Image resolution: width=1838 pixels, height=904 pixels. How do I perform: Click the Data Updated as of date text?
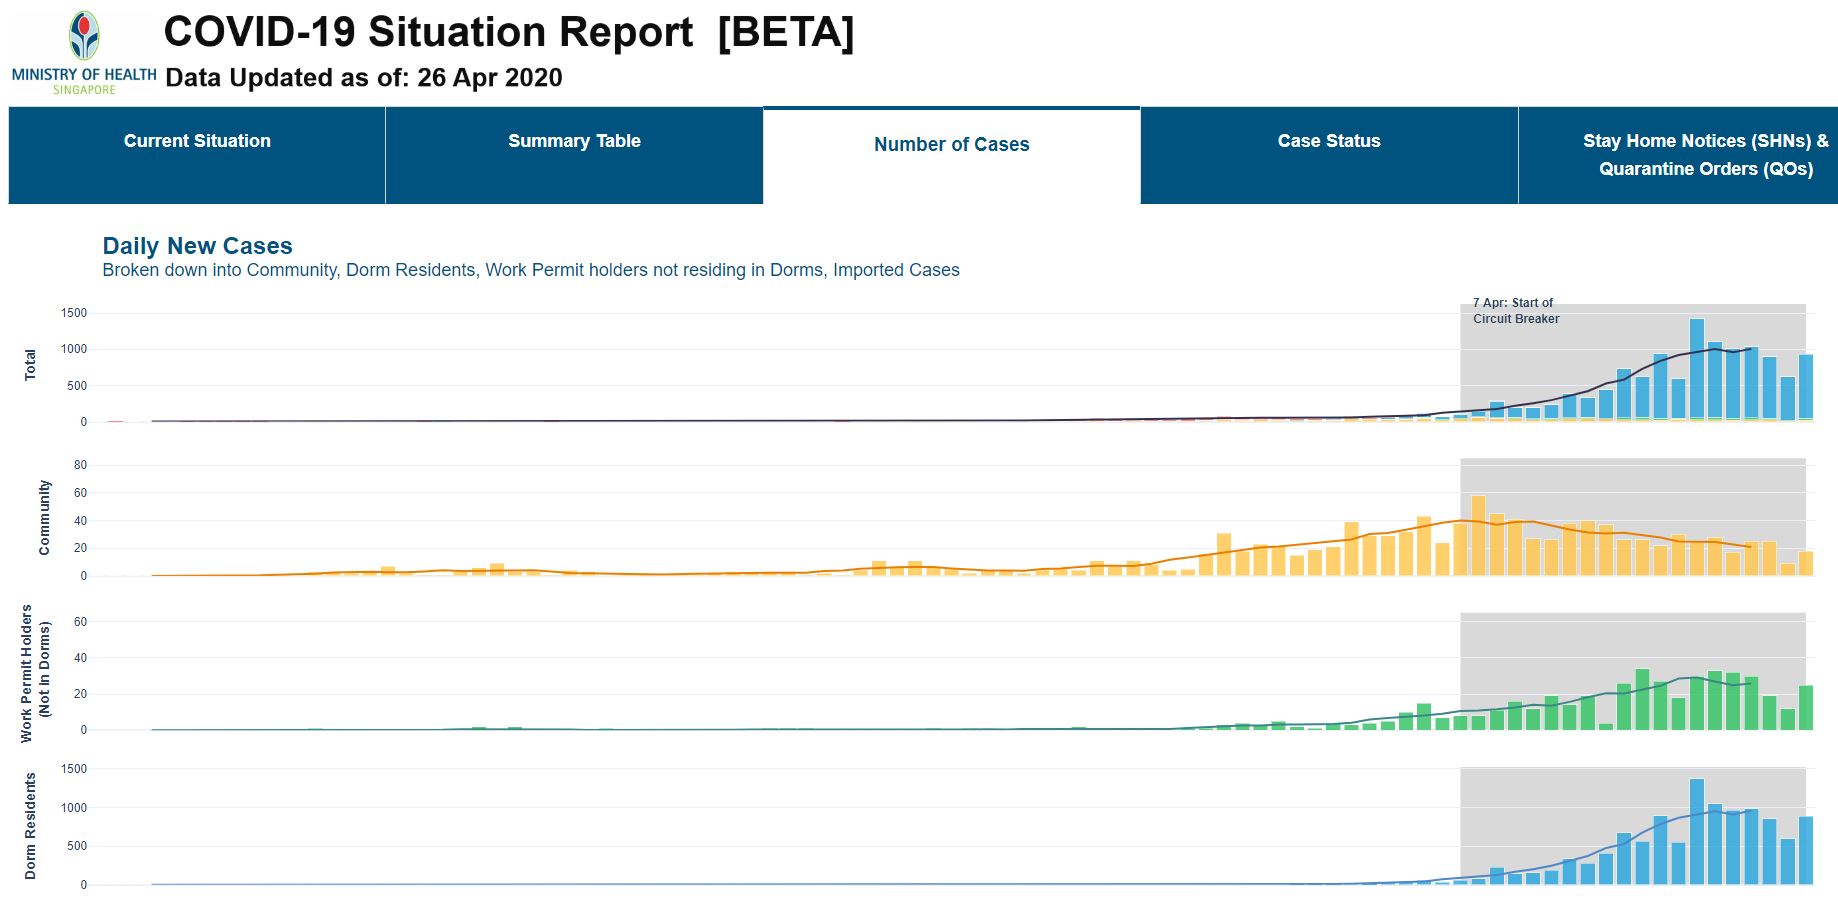363,78
